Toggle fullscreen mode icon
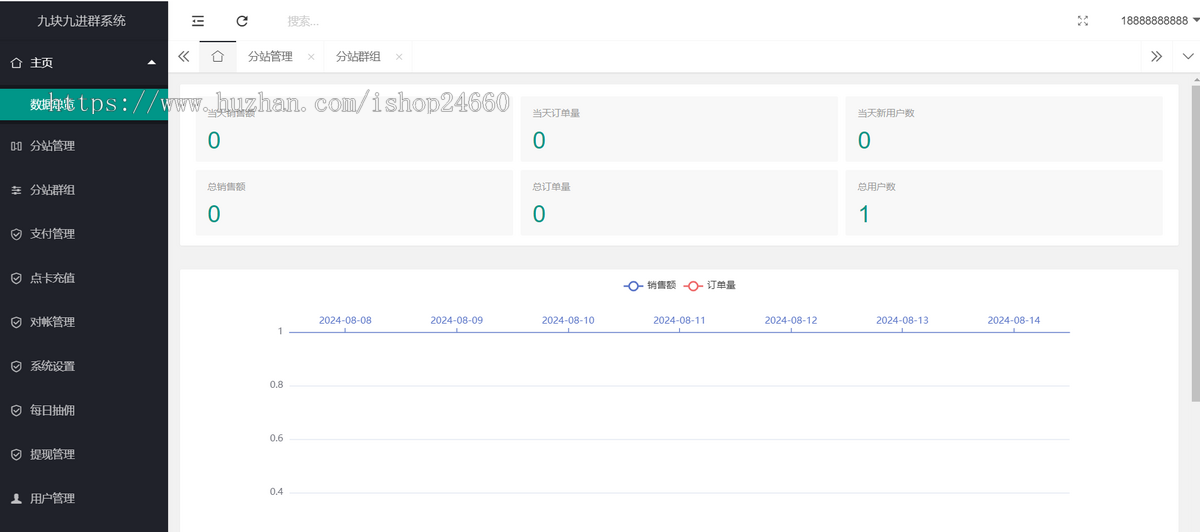The width and height of the screenshot is (1200, 532). (x=1083, y=21)
